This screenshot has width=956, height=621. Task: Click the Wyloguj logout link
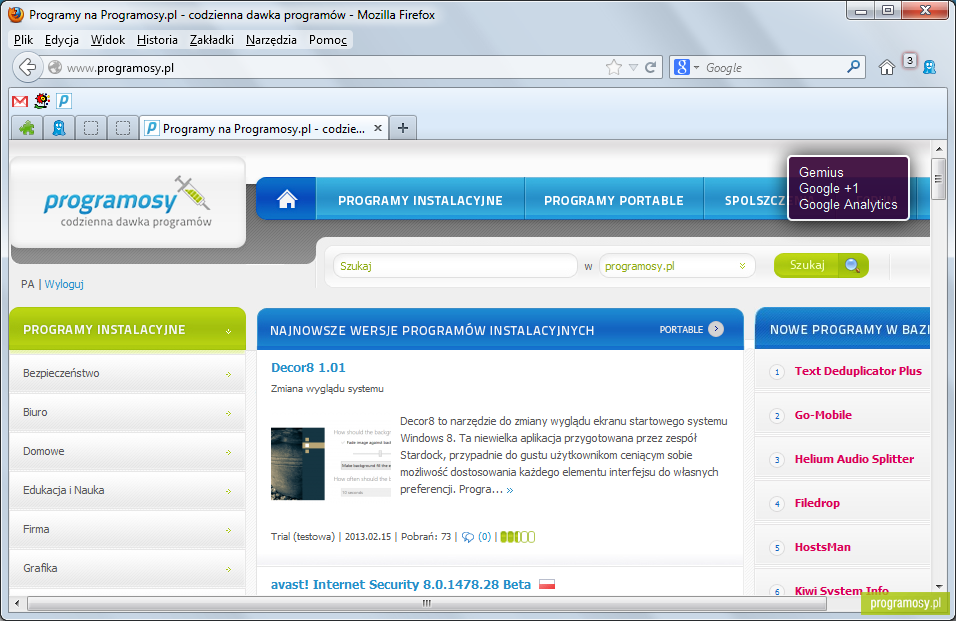click(x=64, y=284)
